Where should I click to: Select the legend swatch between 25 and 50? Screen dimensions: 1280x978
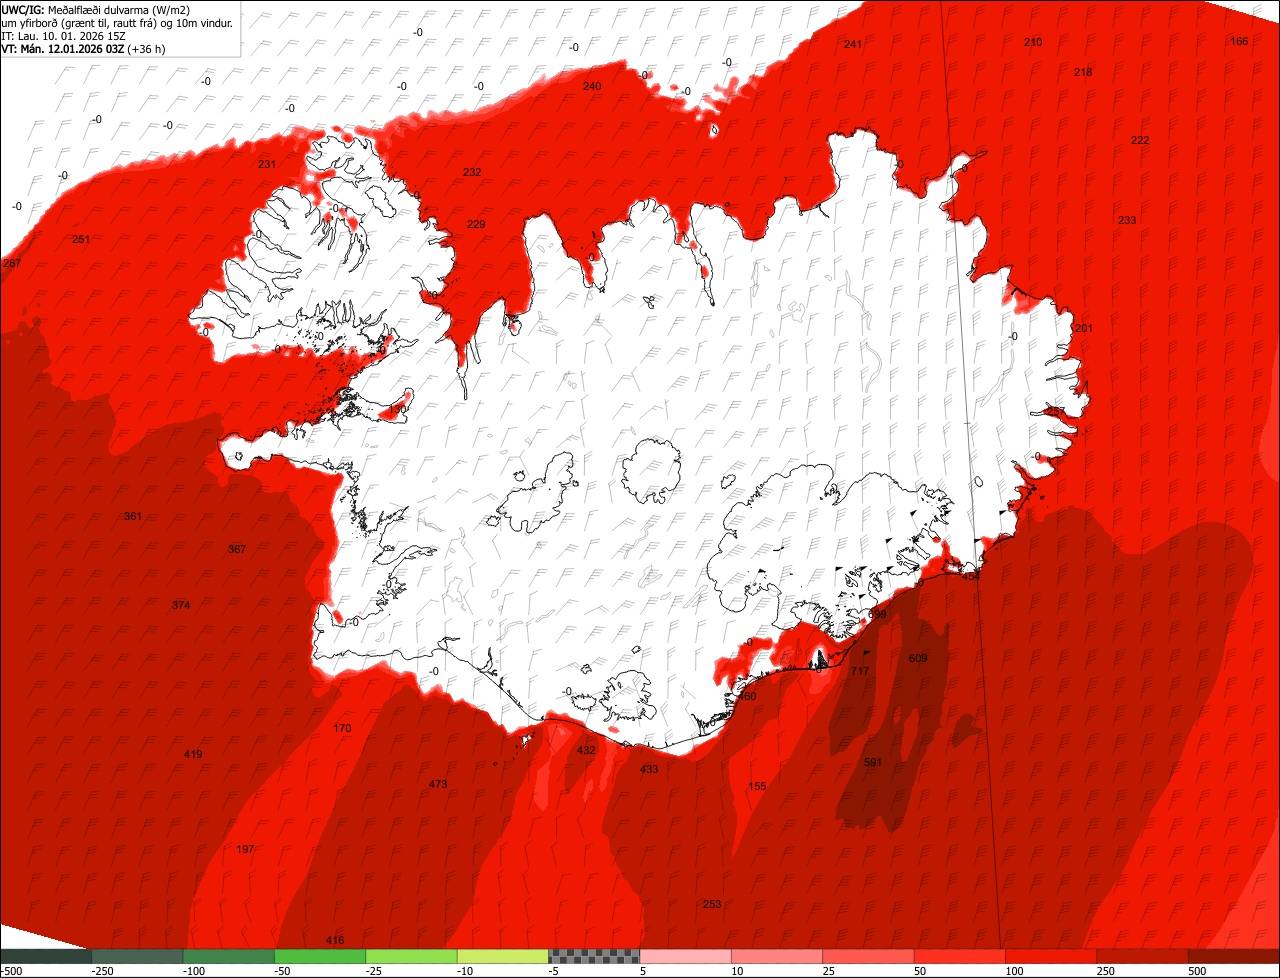tap(868, 956)
